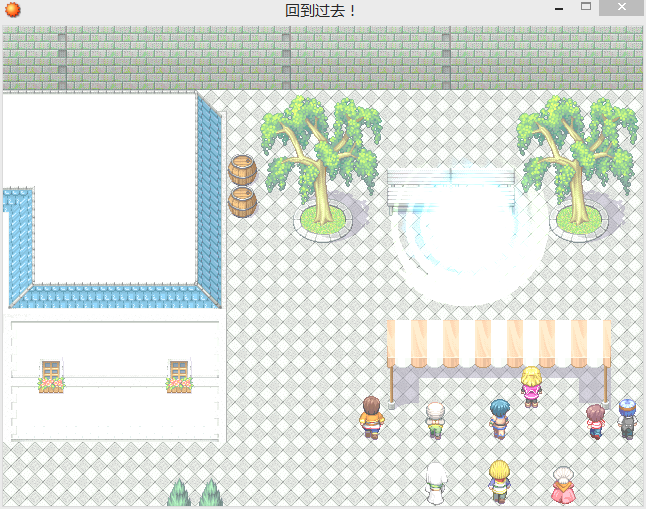
Task: Click the white-haired elder in green pants
Action: click(x=435, y=420)
